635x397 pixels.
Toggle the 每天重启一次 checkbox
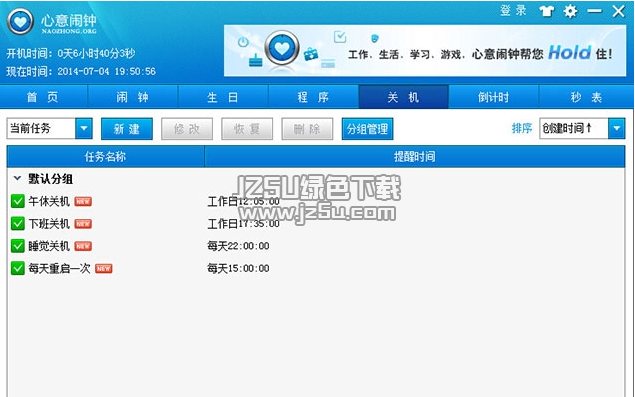pos(18,268)
